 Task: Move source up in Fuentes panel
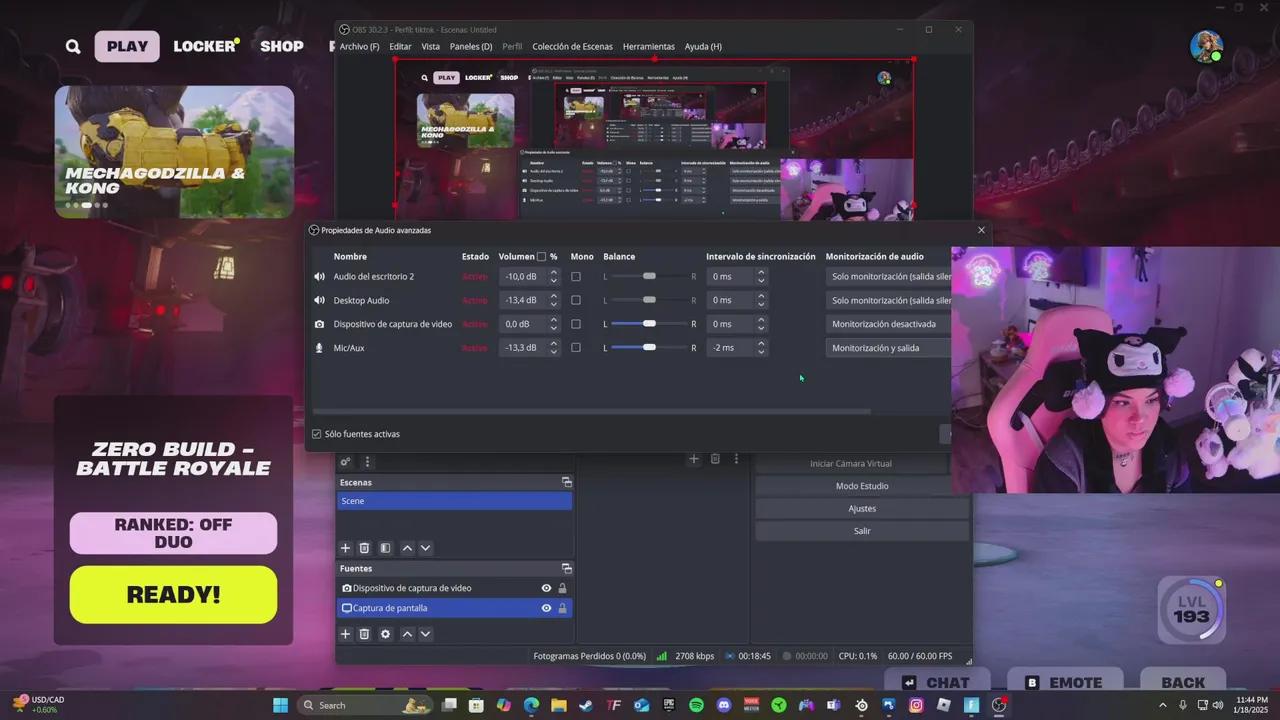407,634
